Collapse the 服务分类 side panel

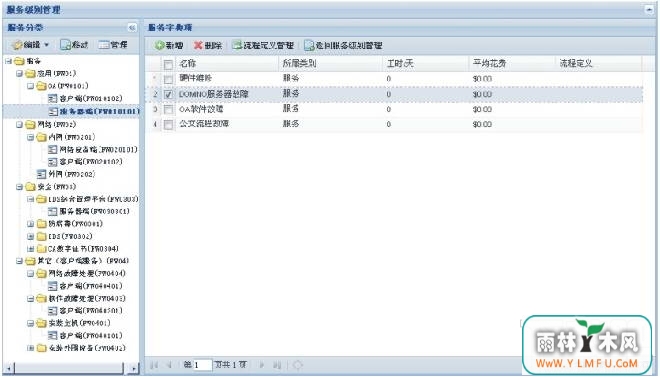[132, 28]
